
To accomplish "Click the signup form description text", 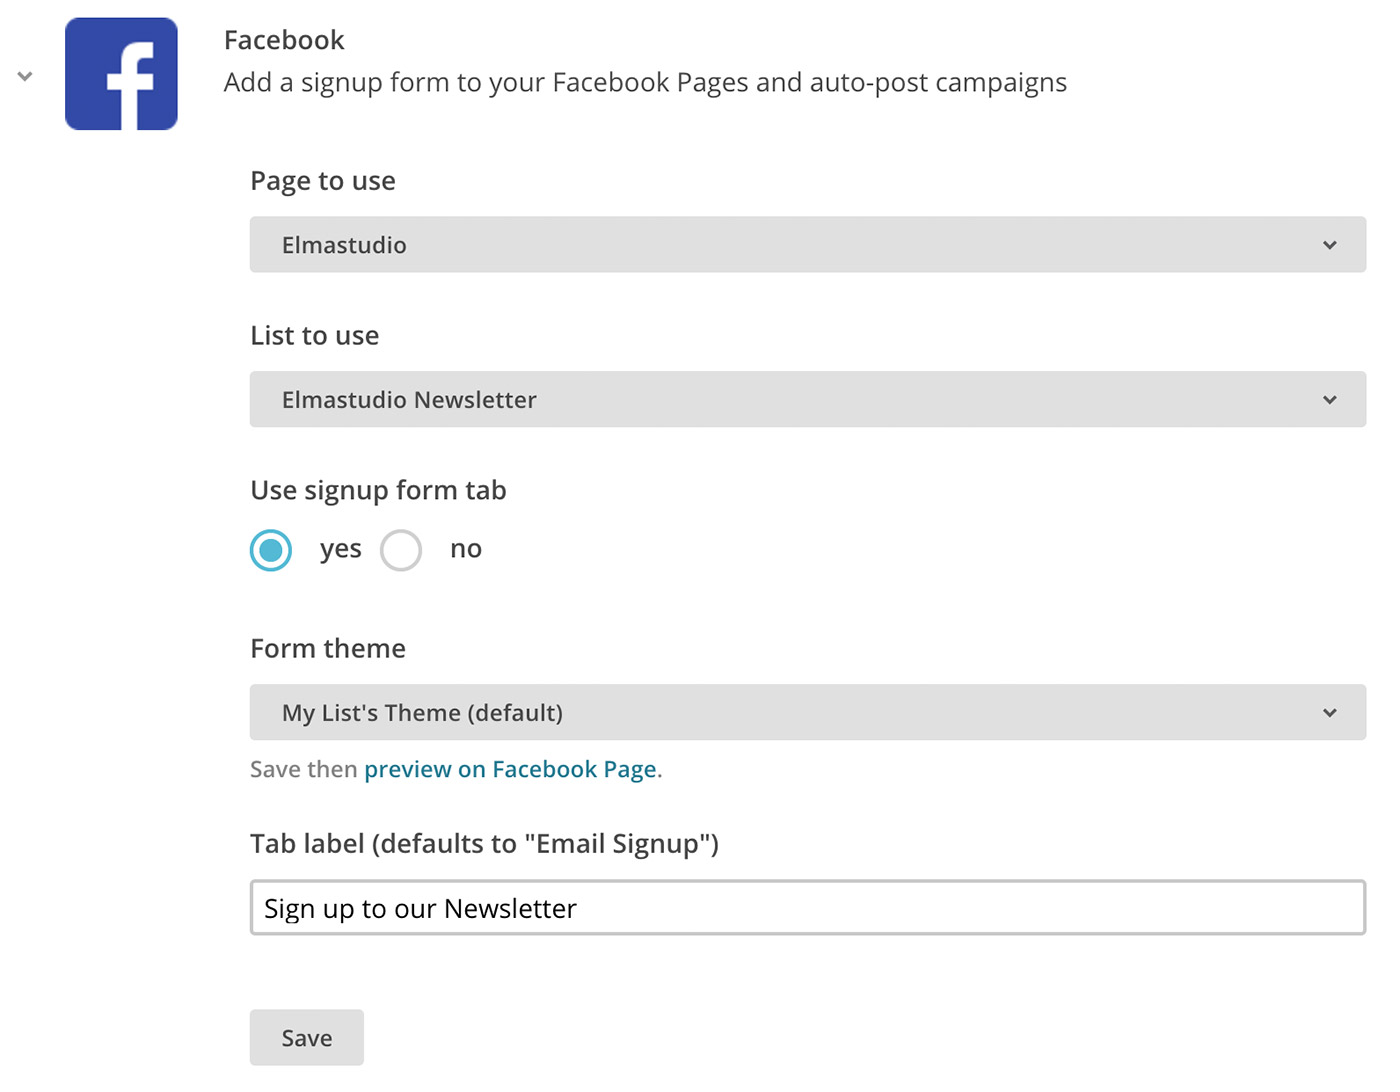I will [x=645, y=83].
